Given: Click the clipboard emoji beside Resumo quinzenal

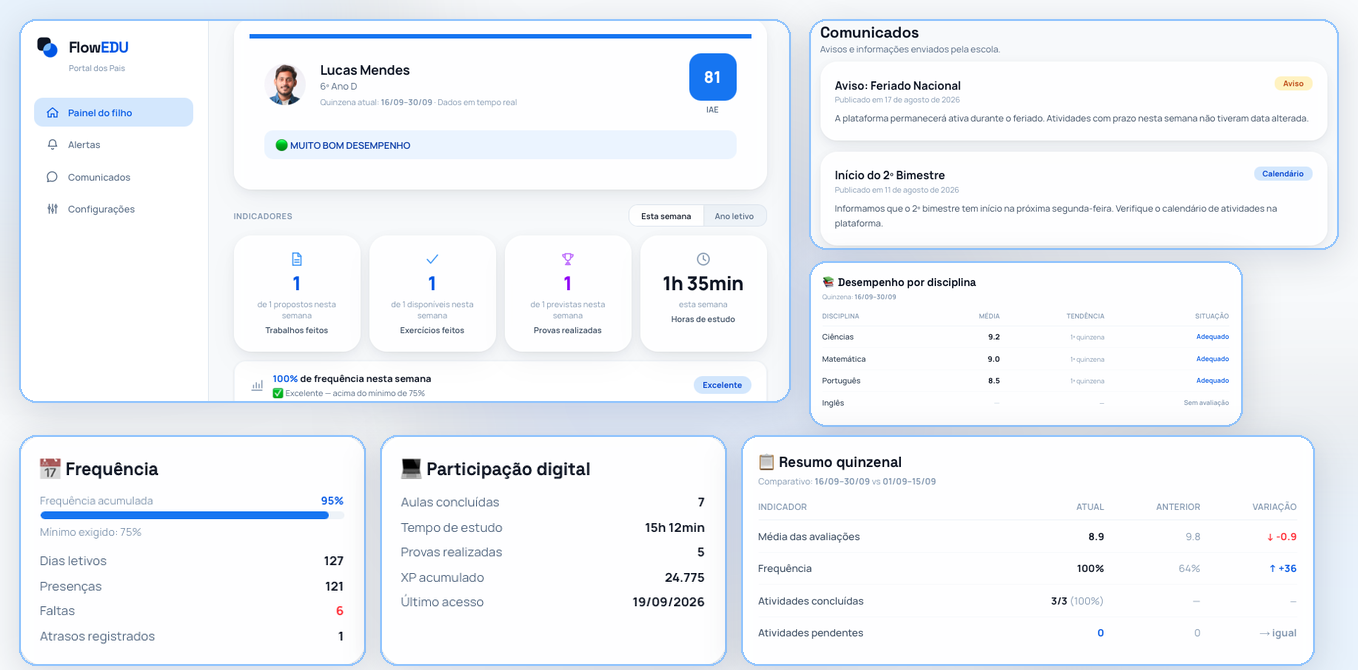Looking at the screenshot, I should point(766,462).
